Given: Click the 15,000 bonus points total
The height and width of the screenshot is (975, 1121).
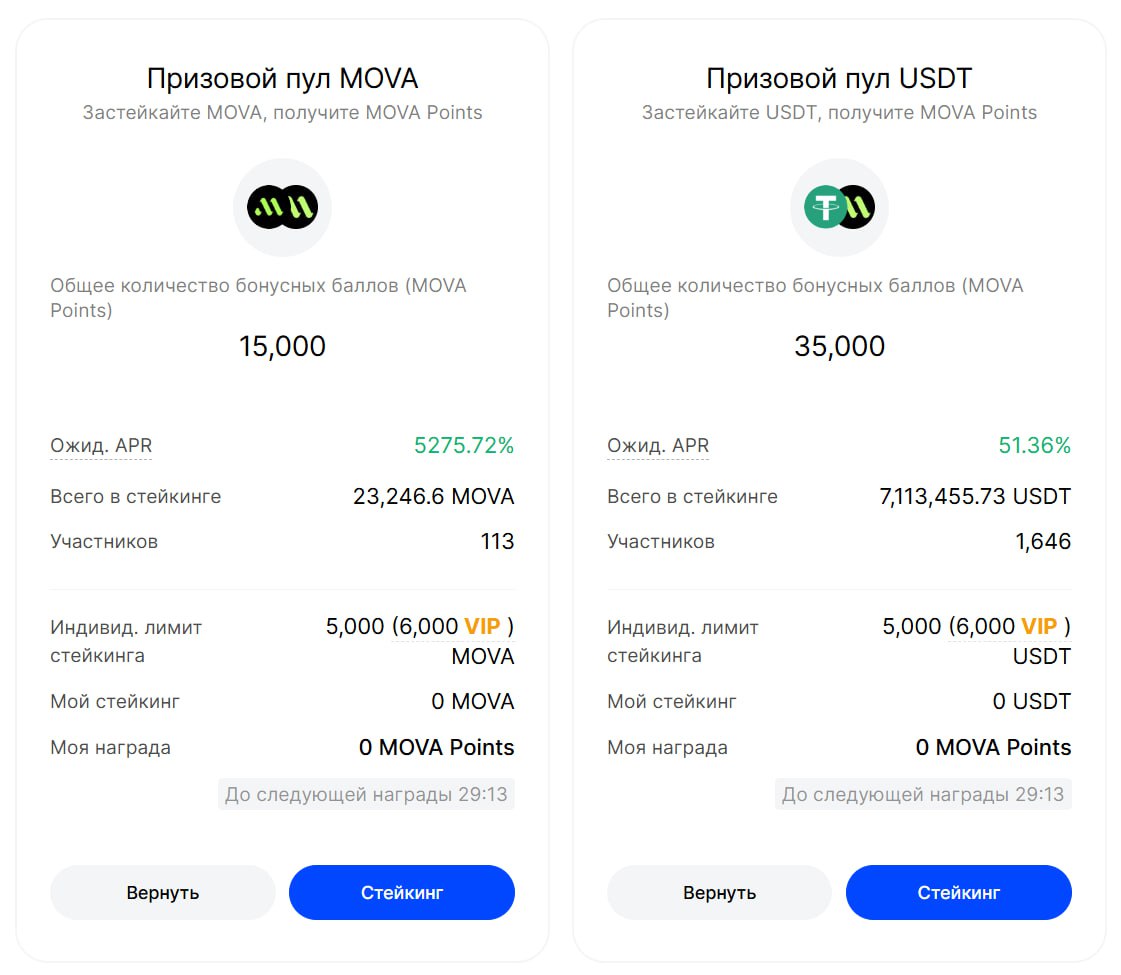Looking at the screenshot, I should [x=282, y=347].
